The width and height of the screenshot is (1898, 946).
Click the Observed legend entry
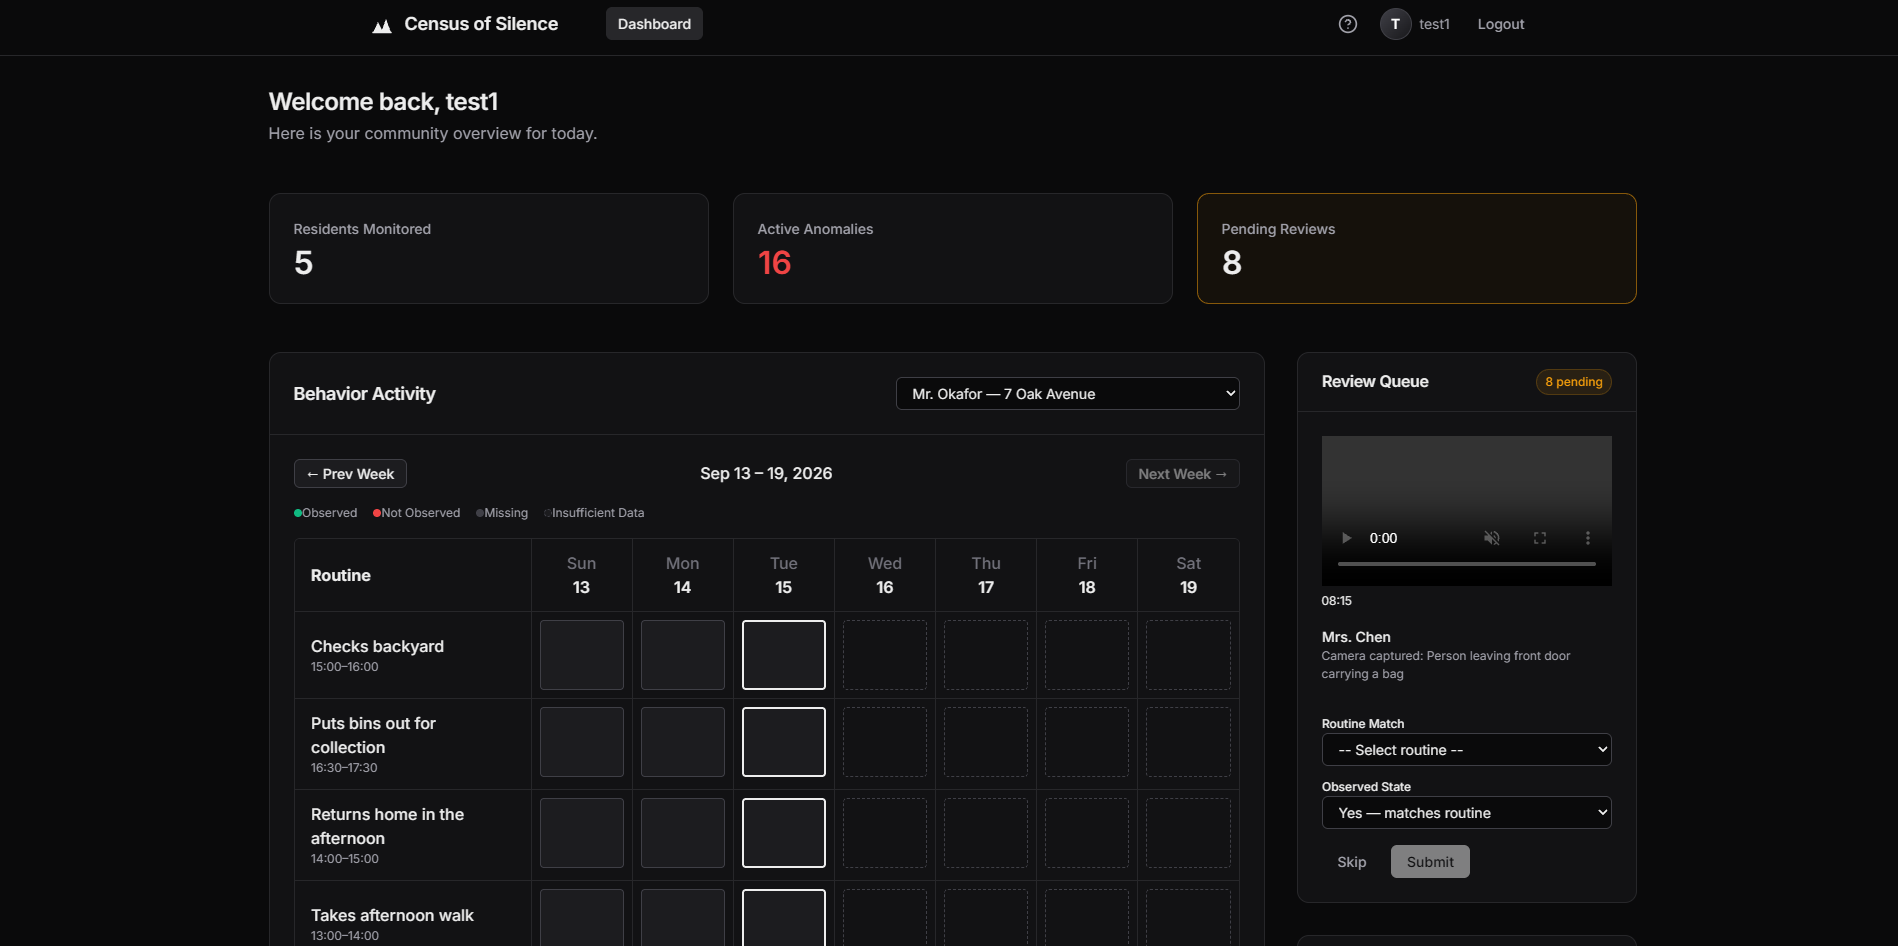[326, 513]
